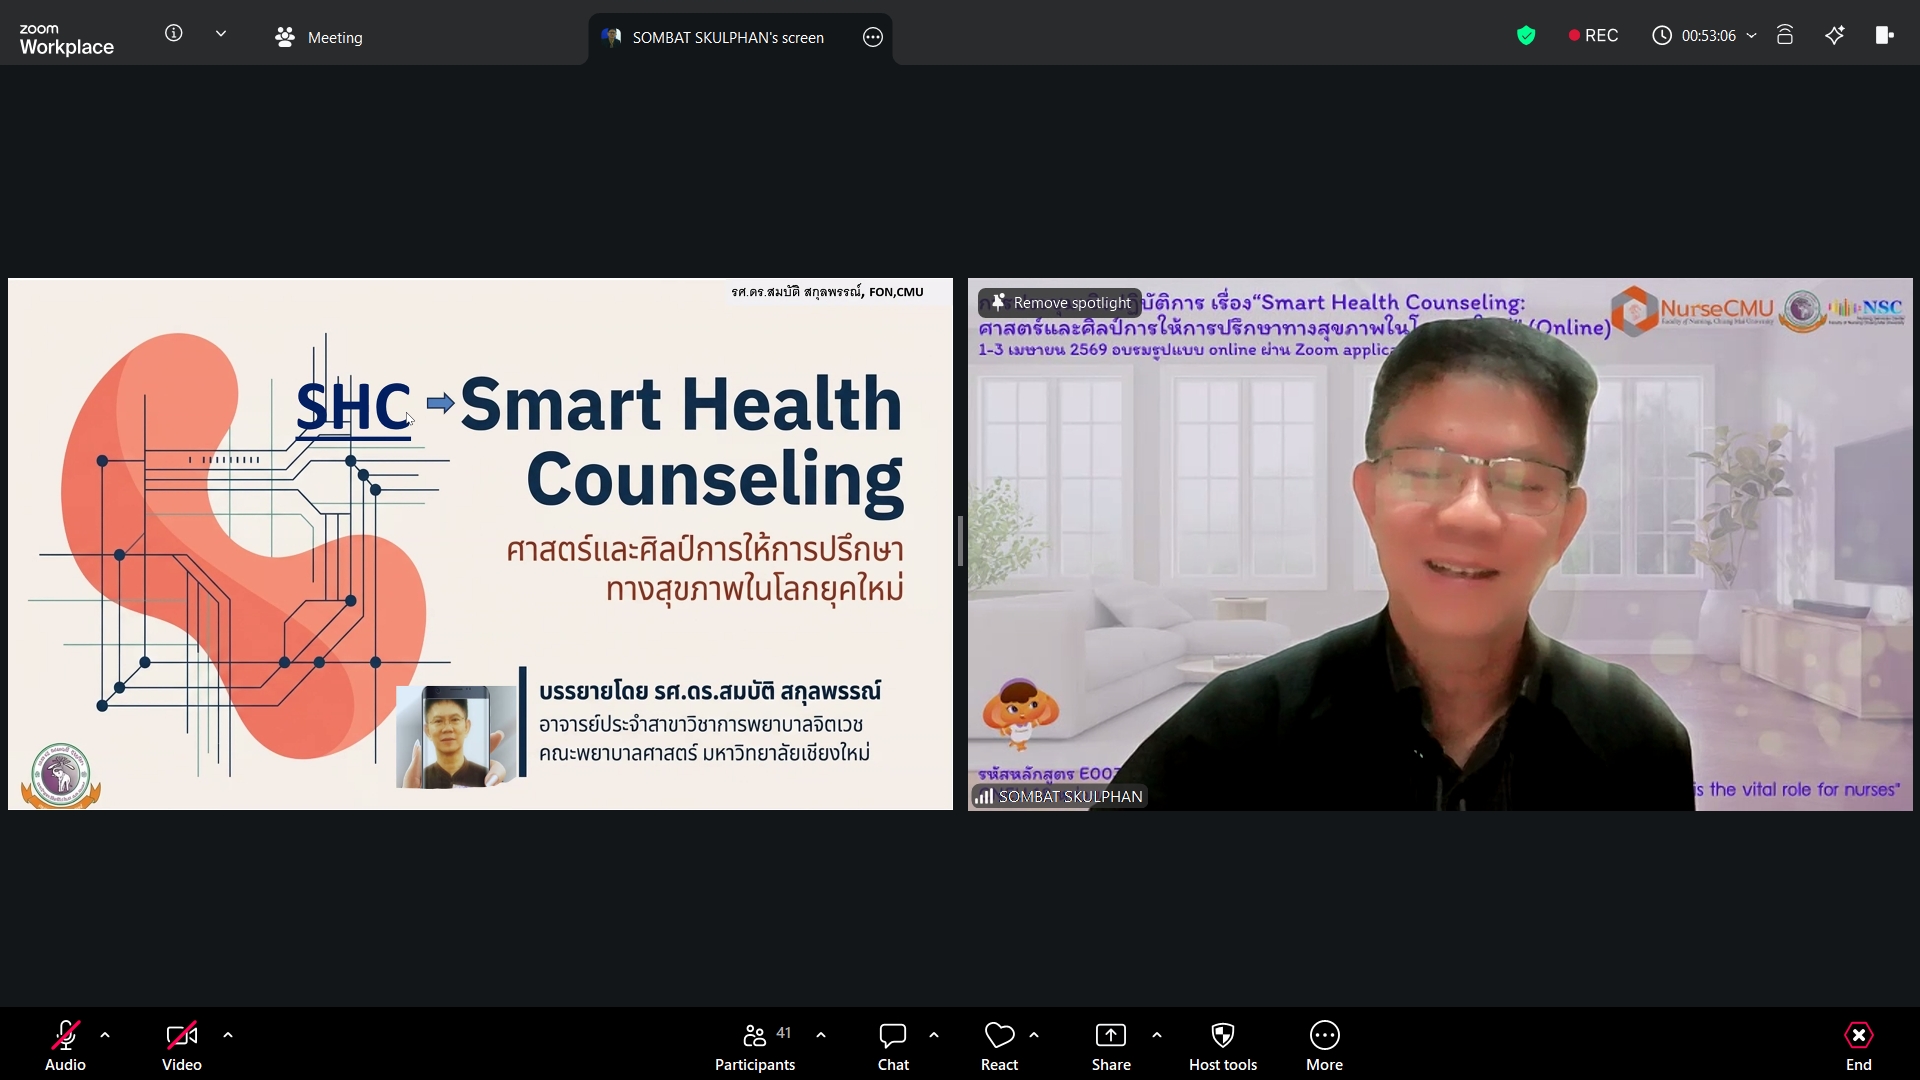Open the meeting timer dropdown
The width and height of the screenshot is (1920, 1080).
click(1751, 36)
